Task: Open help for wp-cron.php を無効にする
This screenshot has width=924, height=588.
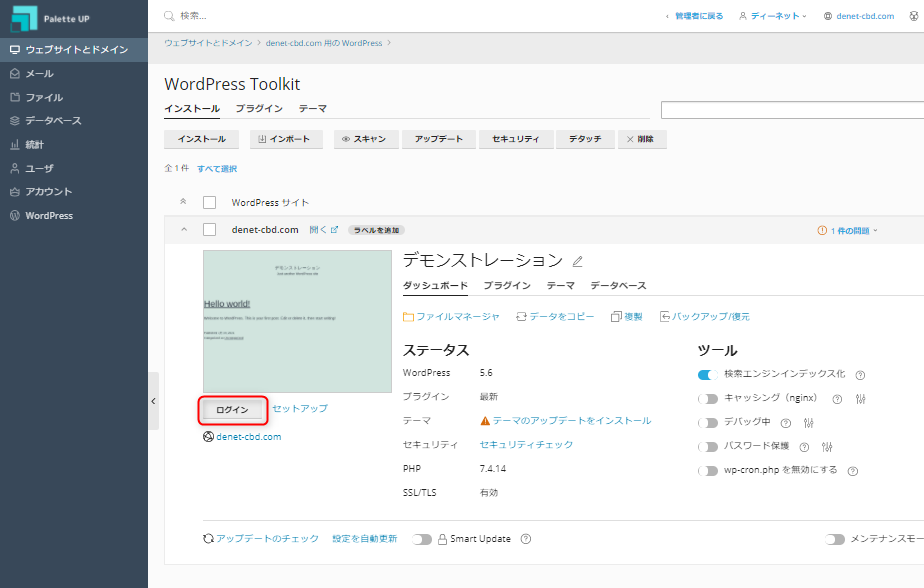Action: (x=852, y=471)
